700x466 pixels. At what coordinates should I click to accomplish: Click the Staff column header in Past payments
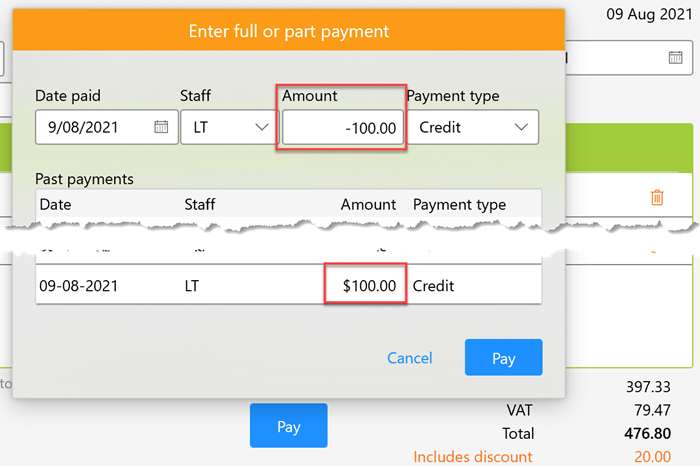coord(200,204)
